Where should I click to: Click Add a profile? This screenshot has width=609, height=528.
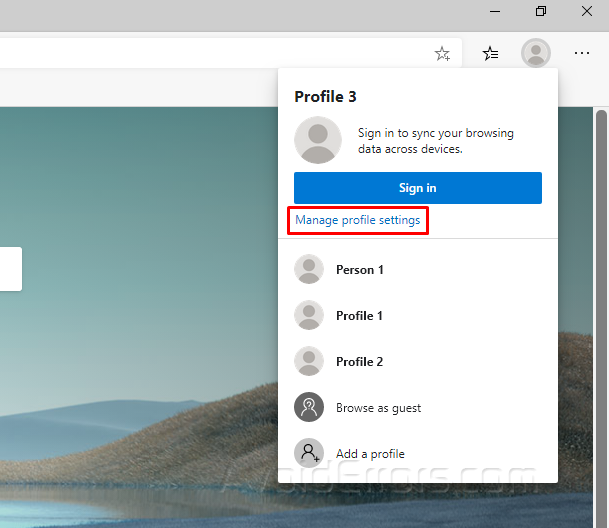(370, 454)
